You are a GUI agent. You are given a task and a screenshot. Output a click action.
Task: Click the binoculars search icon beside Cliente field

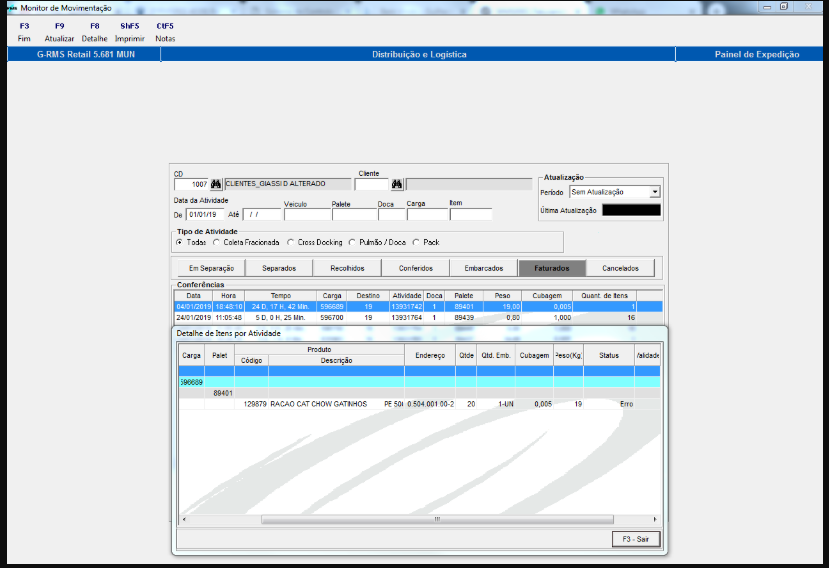[397, 184]
